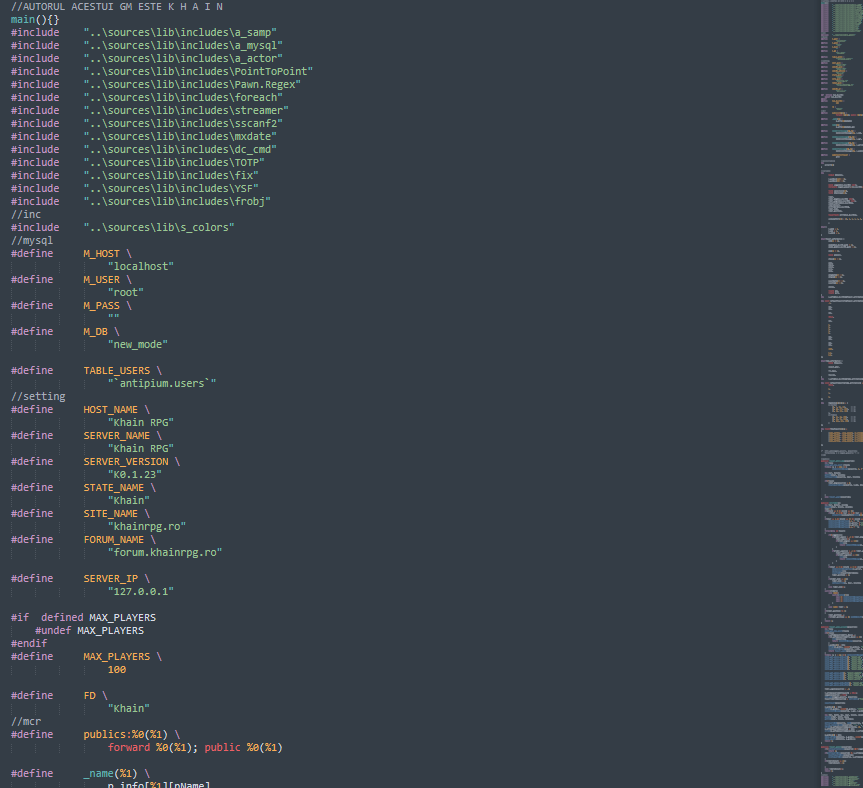The height and width of the screenshot is (788, 863).
Task: Click the #endif directive
Action: (x=29, y=644)
